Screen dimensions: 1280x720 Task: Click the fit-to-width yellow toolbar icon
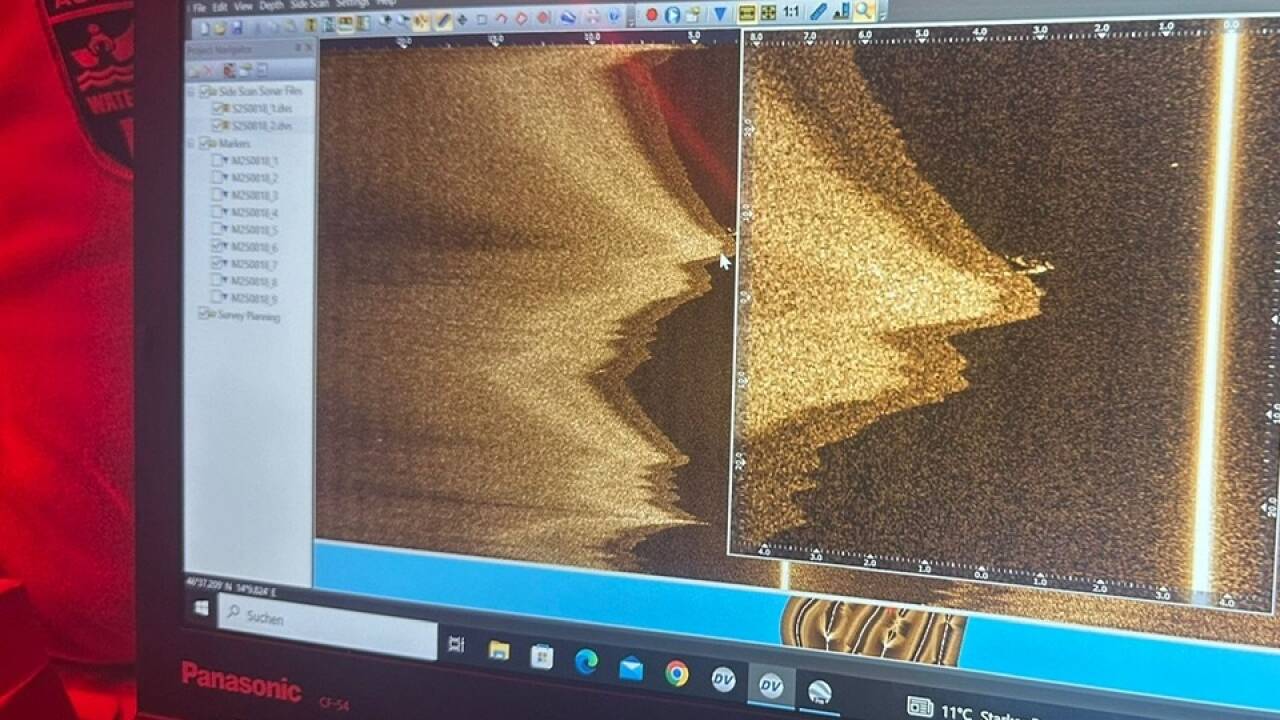pyautogui.click(x=746, y=13)
